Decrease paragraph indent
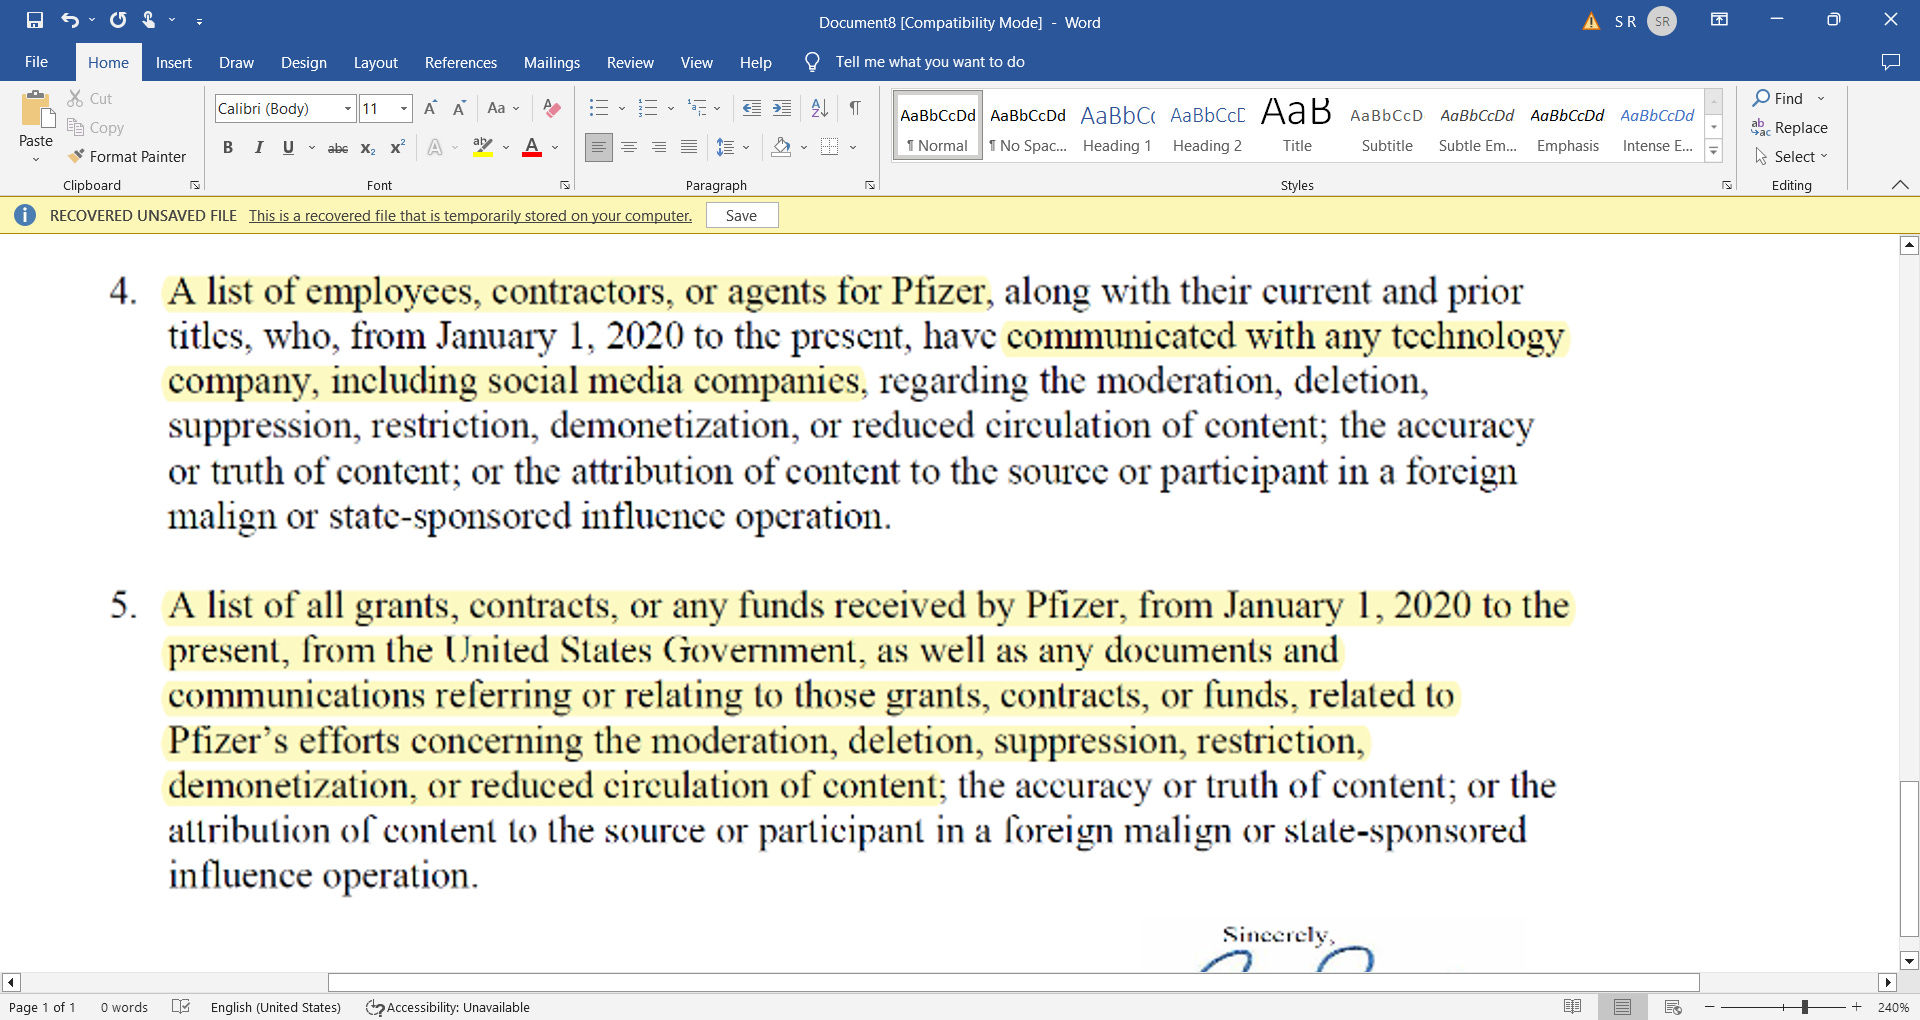The width and height of the screenshot is (1920, 1020). (752, 108)
